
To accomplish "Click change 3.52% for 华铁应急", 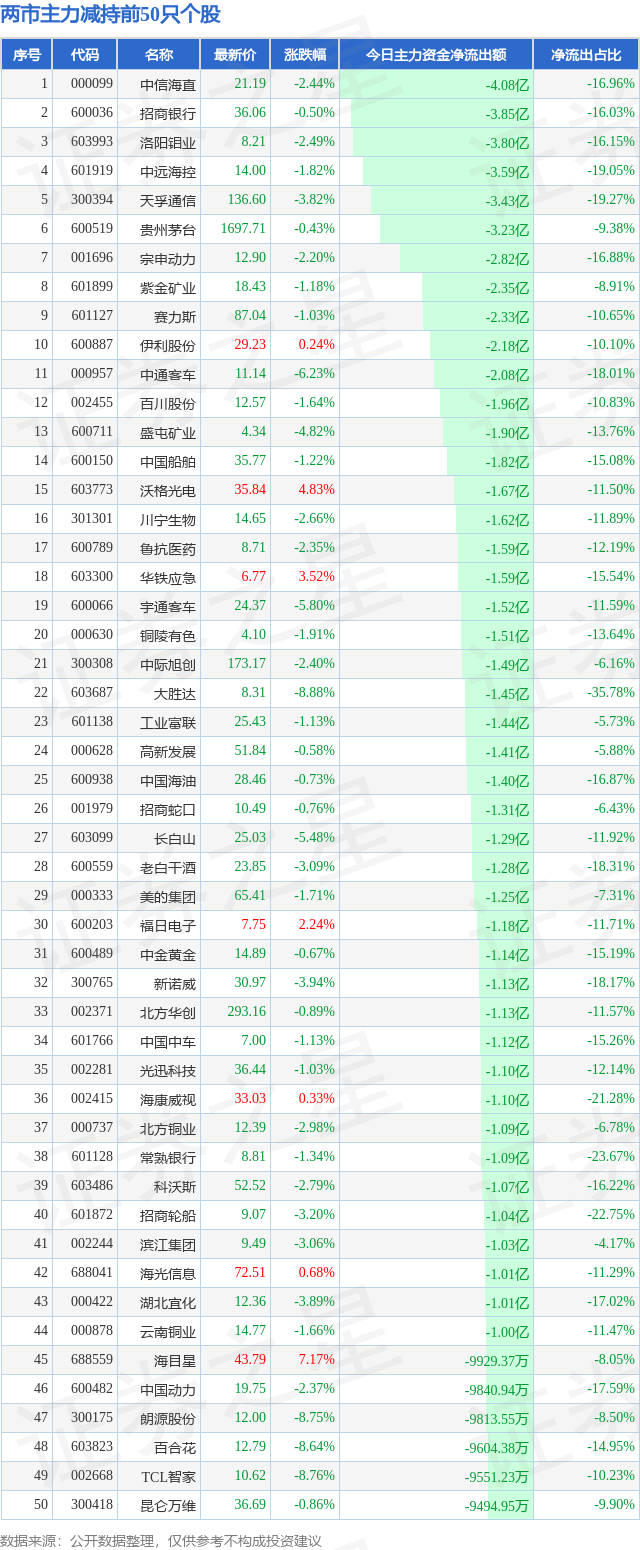I will [x=317, y=577].
